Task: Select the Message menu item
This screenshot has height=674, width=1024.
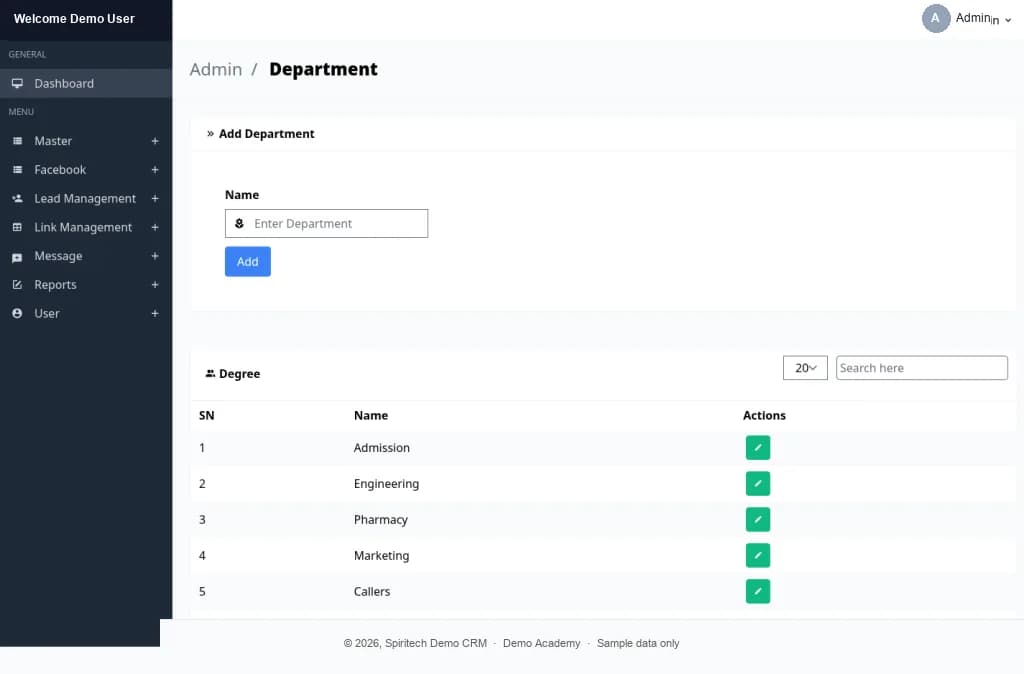Action: click(86, 255)
